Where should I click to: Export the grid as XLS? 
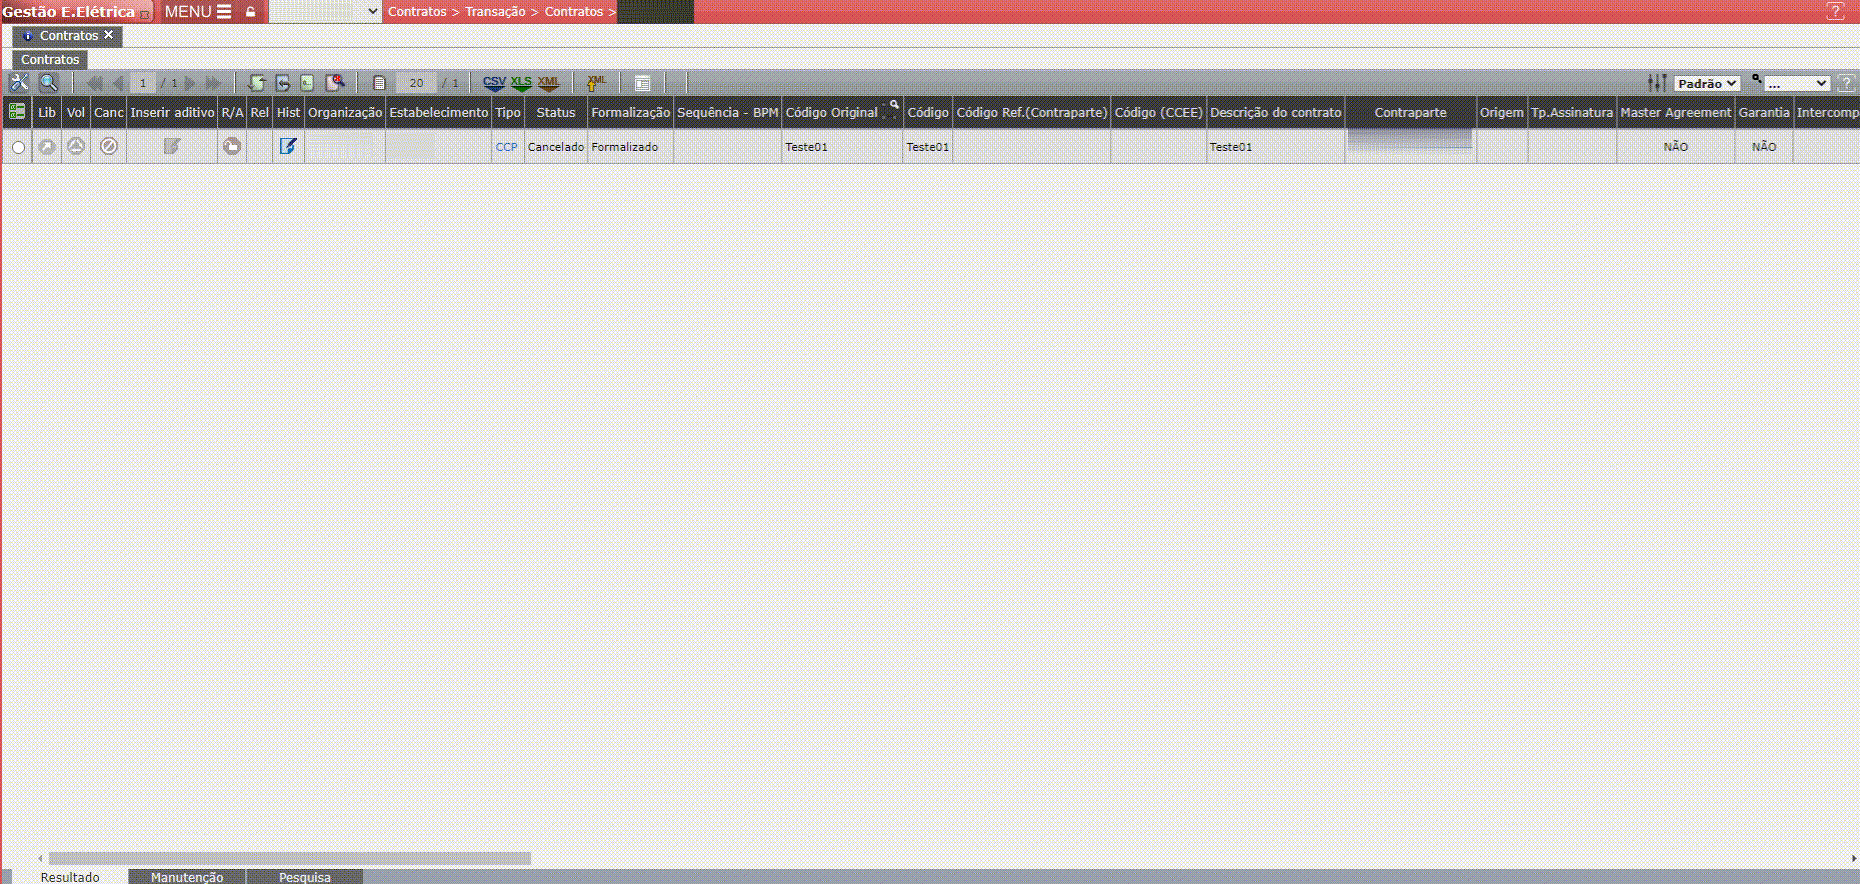point(521,83)
